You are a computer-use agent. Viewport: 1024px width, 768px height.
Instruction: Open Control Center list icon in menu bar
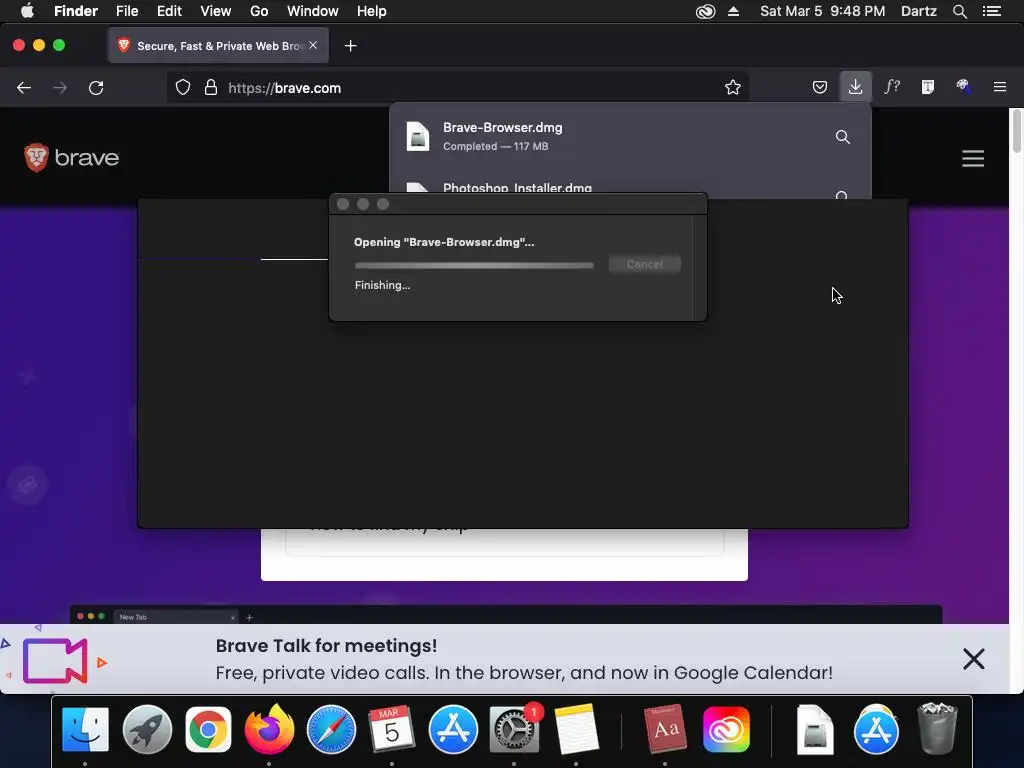[991, 11]
